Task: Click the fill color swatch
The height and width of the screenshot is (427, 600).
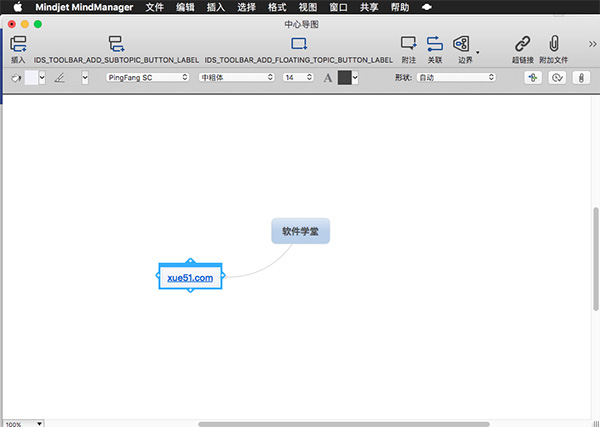Action: (x=31, y=78)
